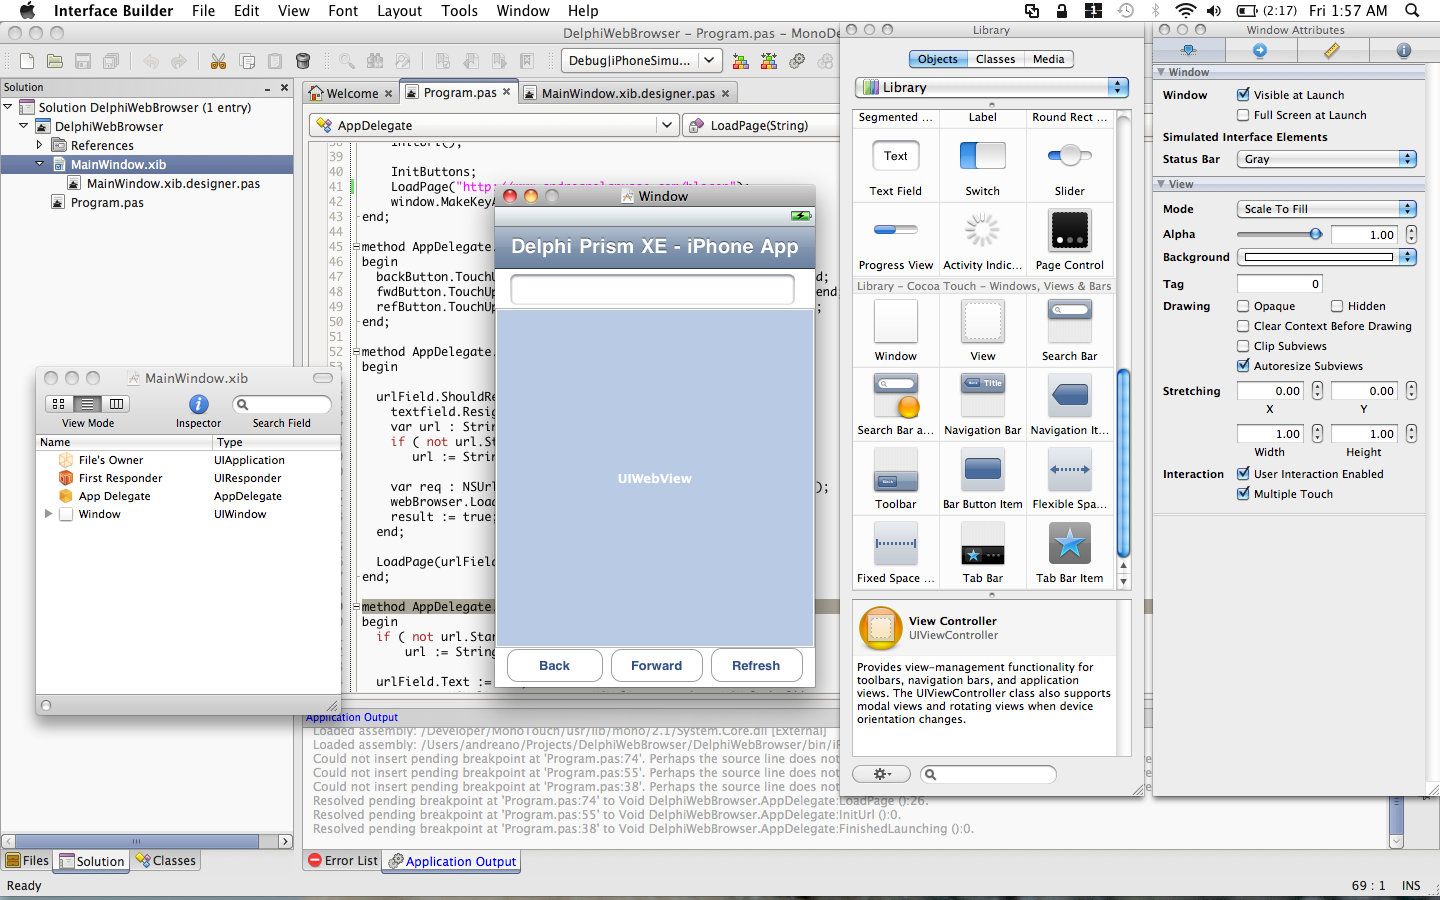Toggle the Opaque drawing checkbox

point(1243,306)
